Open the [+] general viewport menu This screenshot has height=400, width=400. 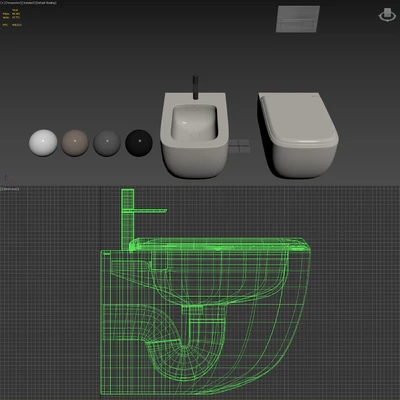click(x=2, y=3)
